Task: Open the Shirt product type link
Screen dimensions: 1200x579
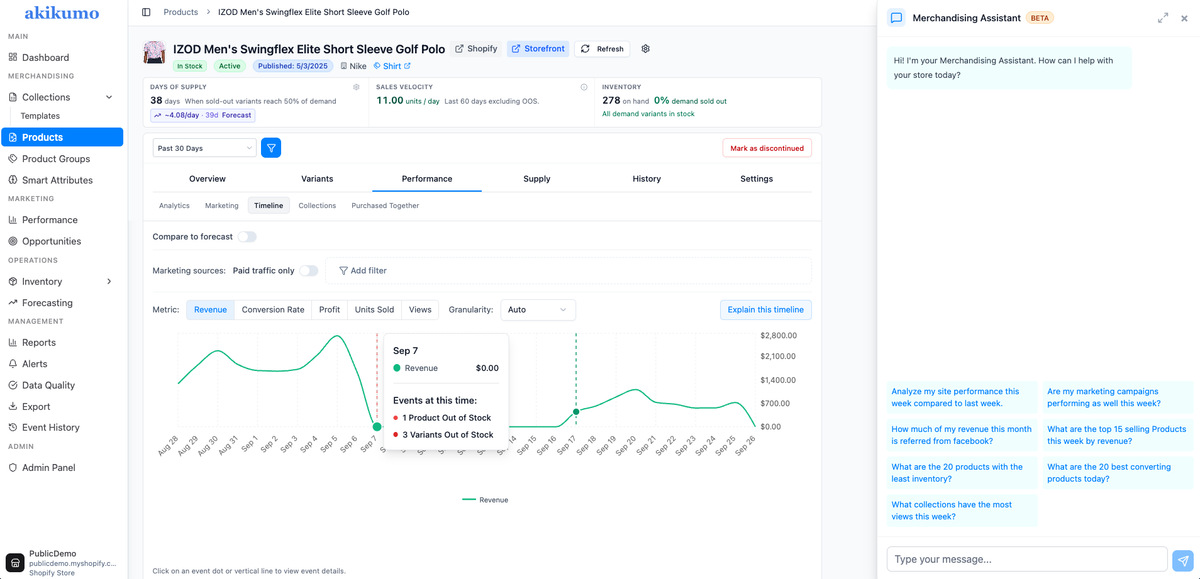Action: point(392,66)
